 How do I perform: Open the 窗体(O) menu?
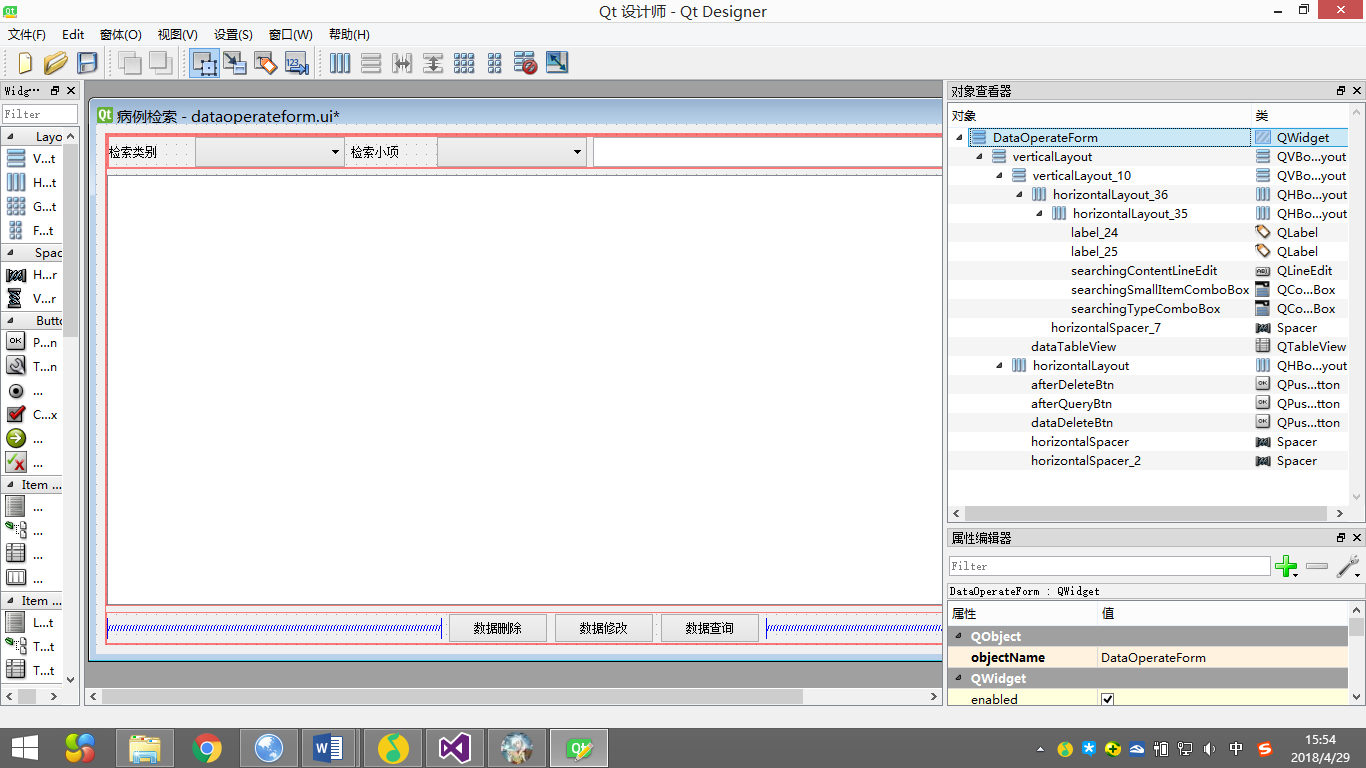[120, 34]
